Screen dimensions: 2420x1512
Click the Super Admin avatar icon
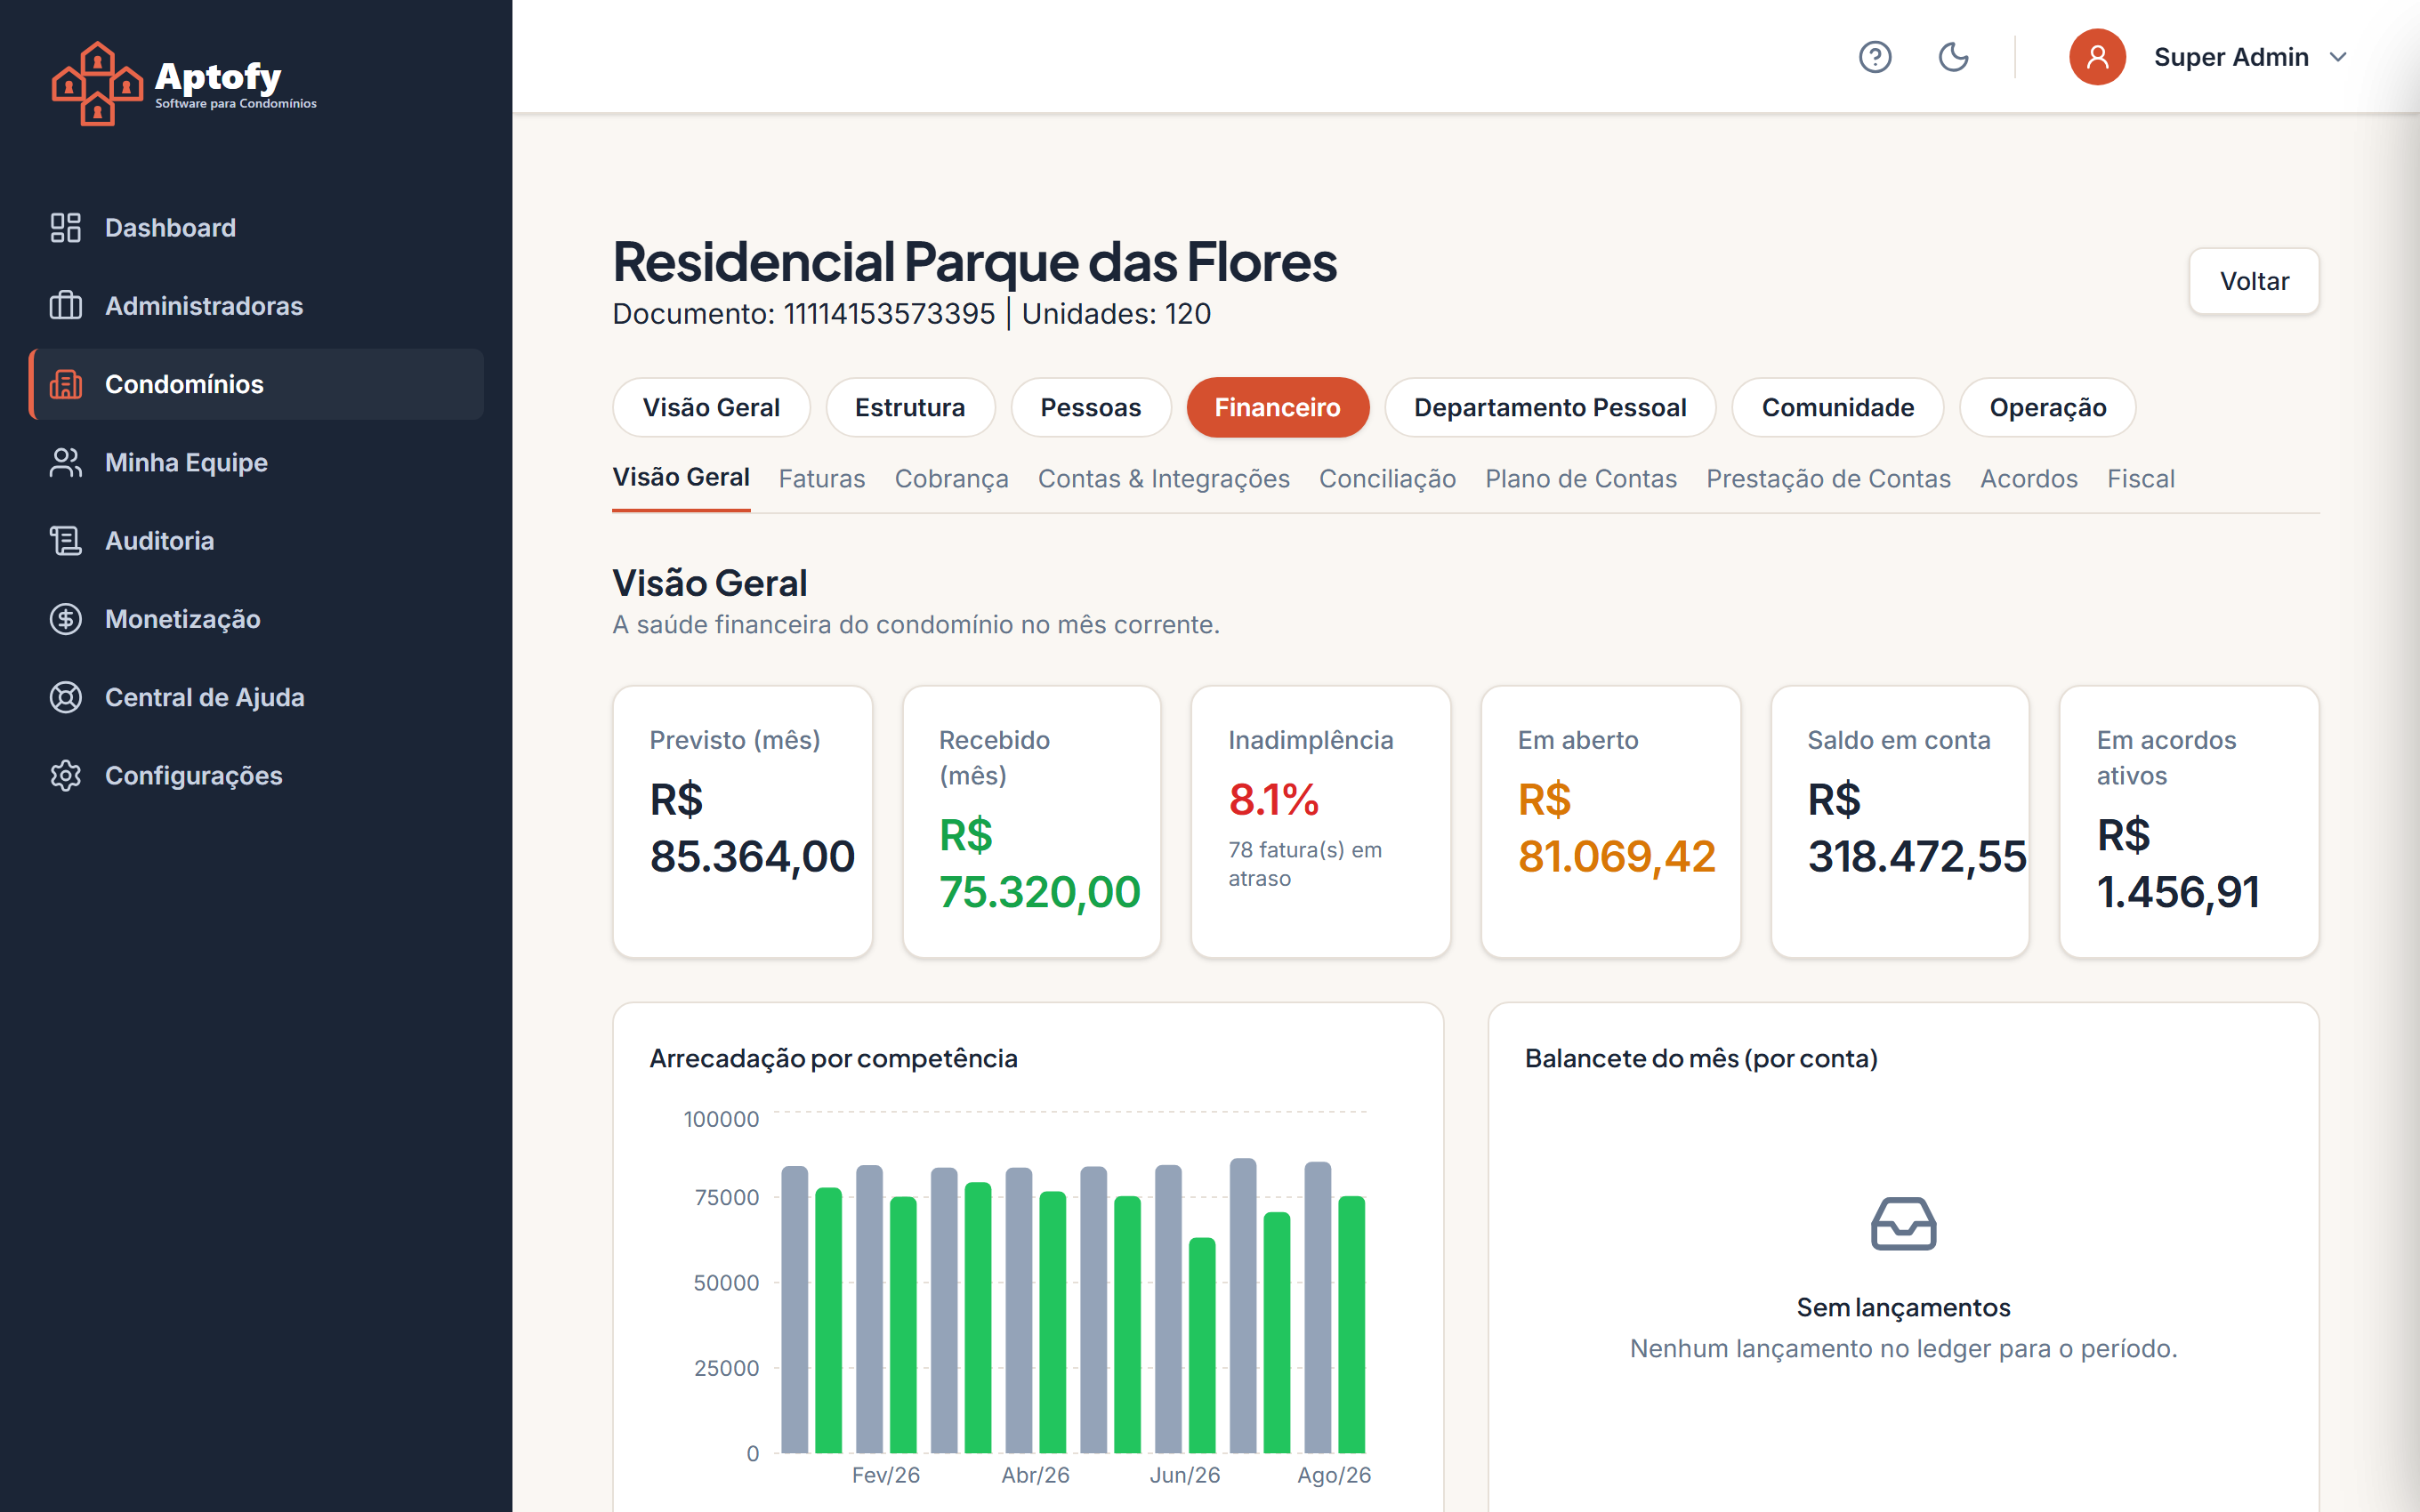2097,57
